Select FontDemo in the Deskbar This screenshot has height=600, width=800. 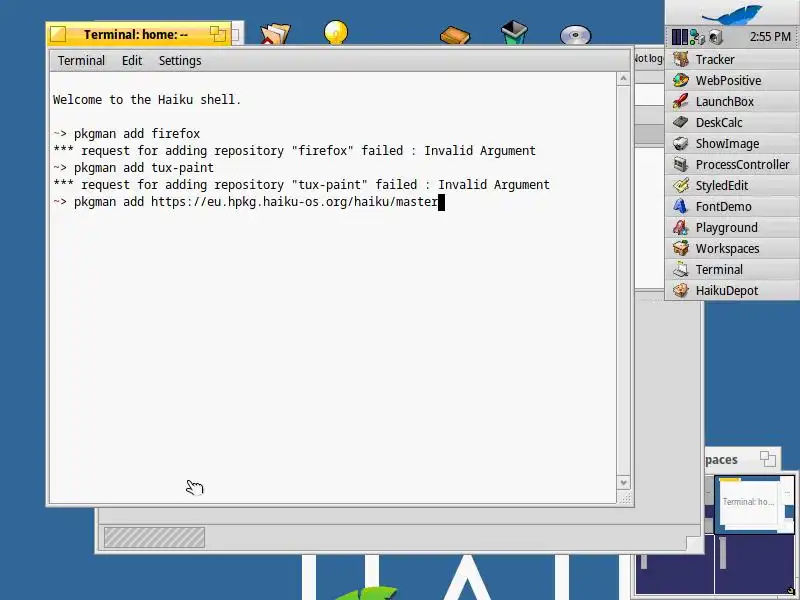732,206
